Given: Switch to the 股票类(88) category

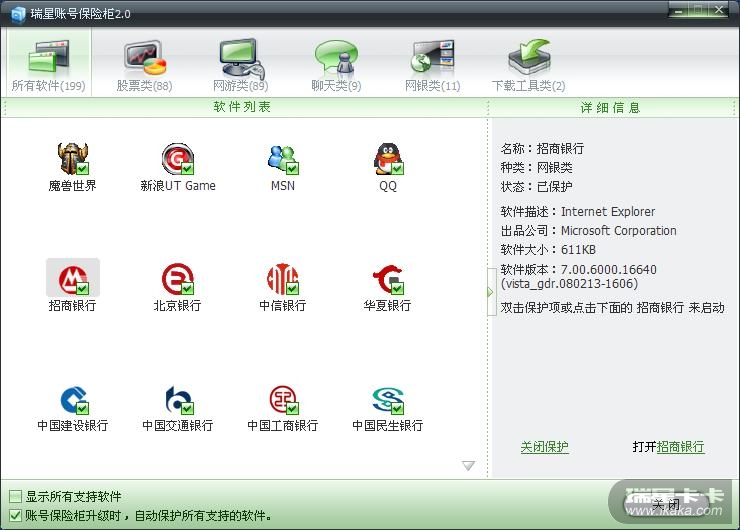Looking at the screenshot, I should click(x=144, y=66).
